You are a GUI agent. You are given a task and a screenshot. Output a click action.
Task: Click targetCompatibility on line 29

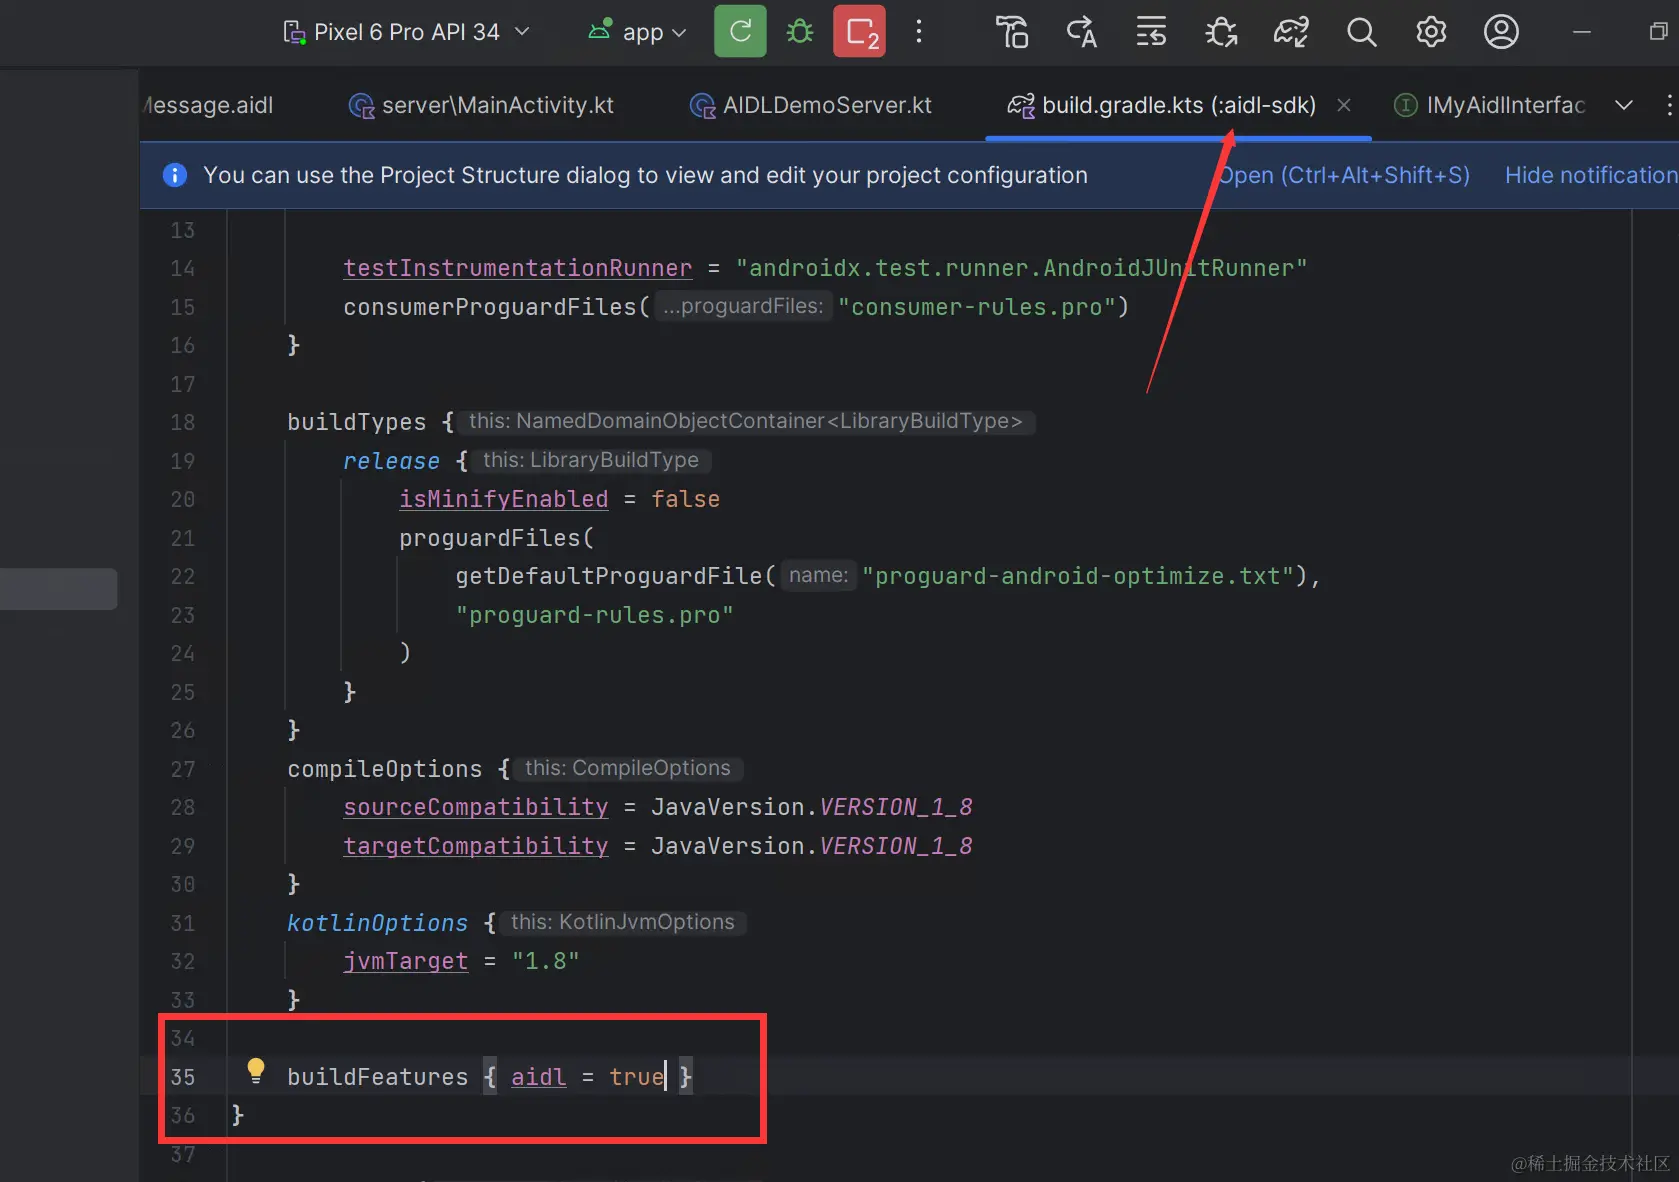[475, 846]
